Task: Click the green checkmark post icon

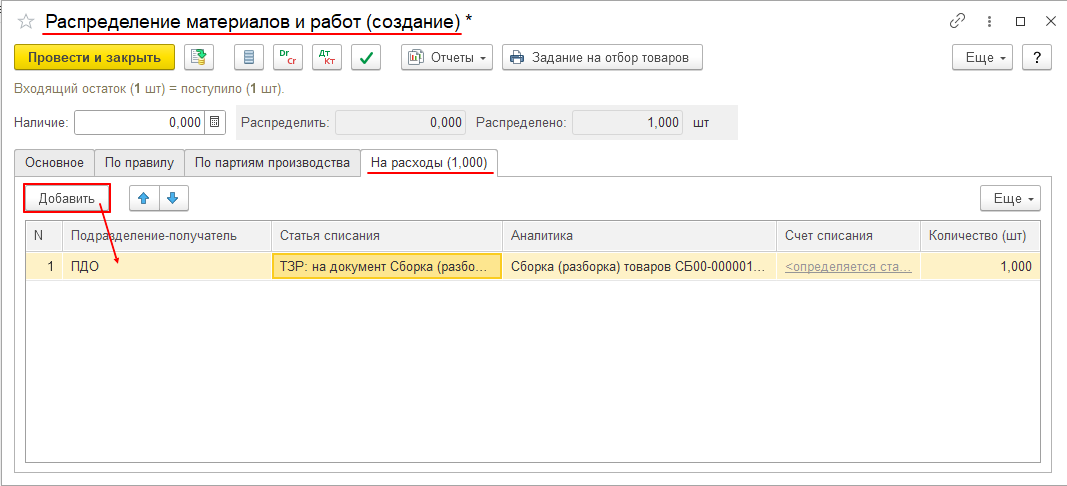Action: click(366, 57)
